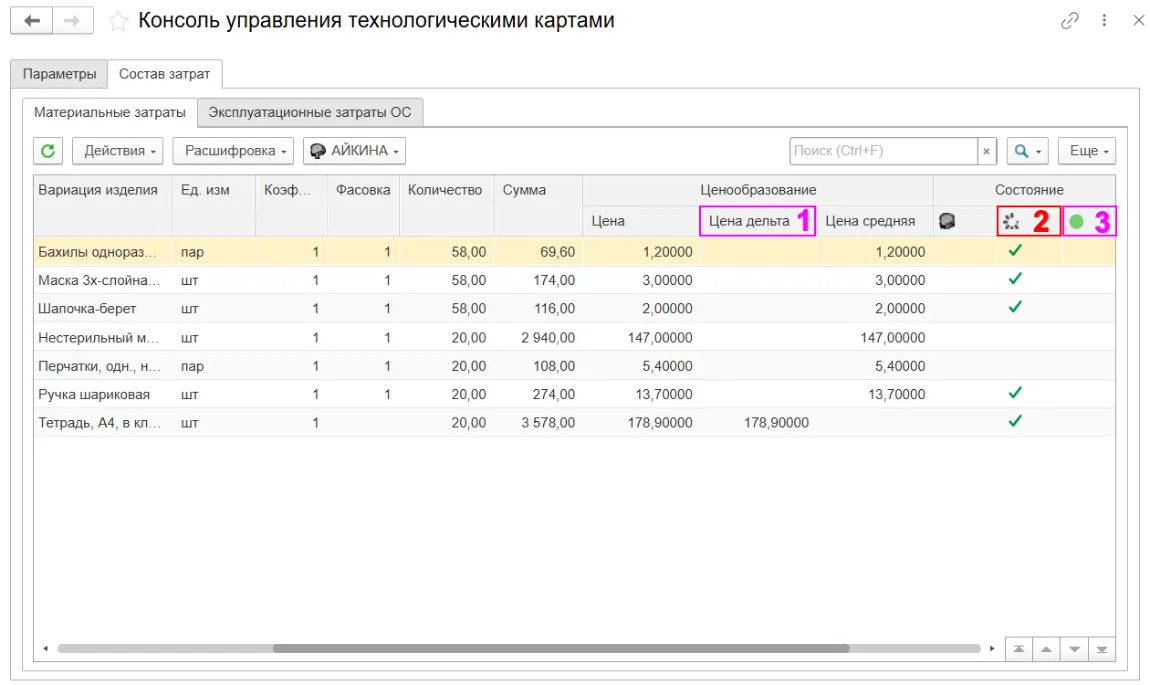Viewport: 1150px width, 685px height.
Task: Click checkmark in Тетрадь, А4 row
Action: click(x=1015, y=422)
